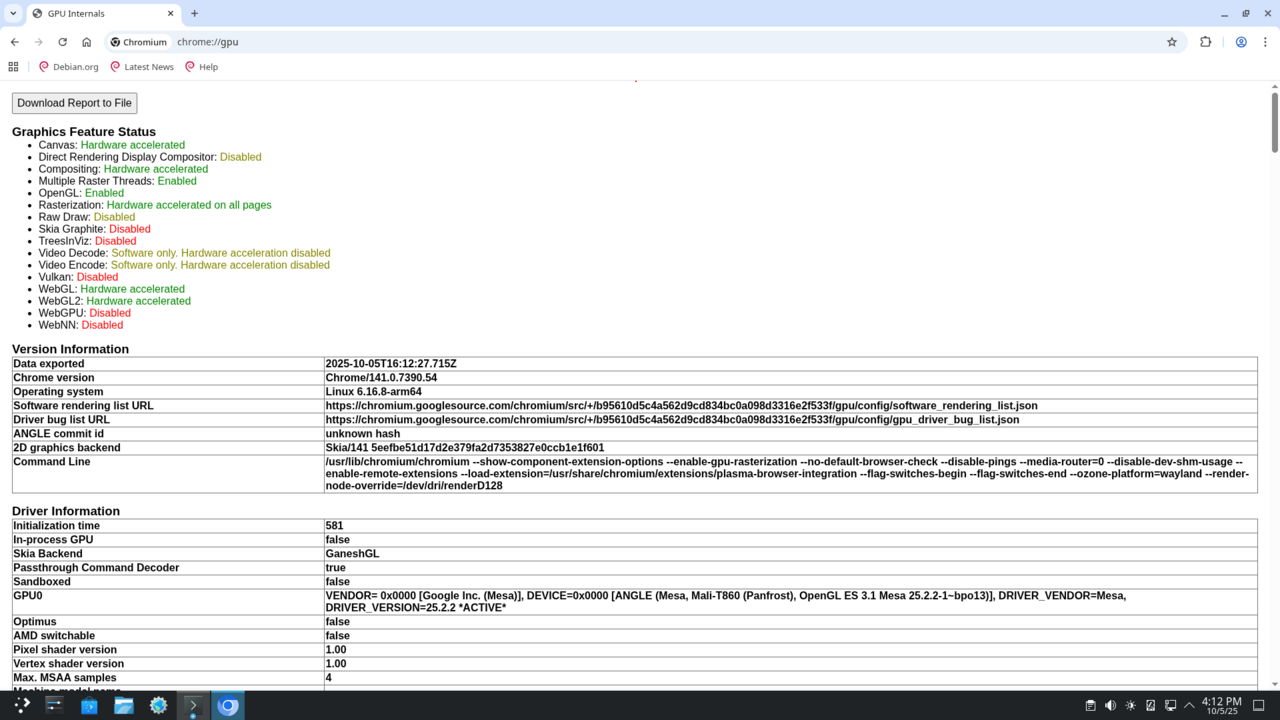
Task: Go to the browser home page
Action: pos(87,42)
